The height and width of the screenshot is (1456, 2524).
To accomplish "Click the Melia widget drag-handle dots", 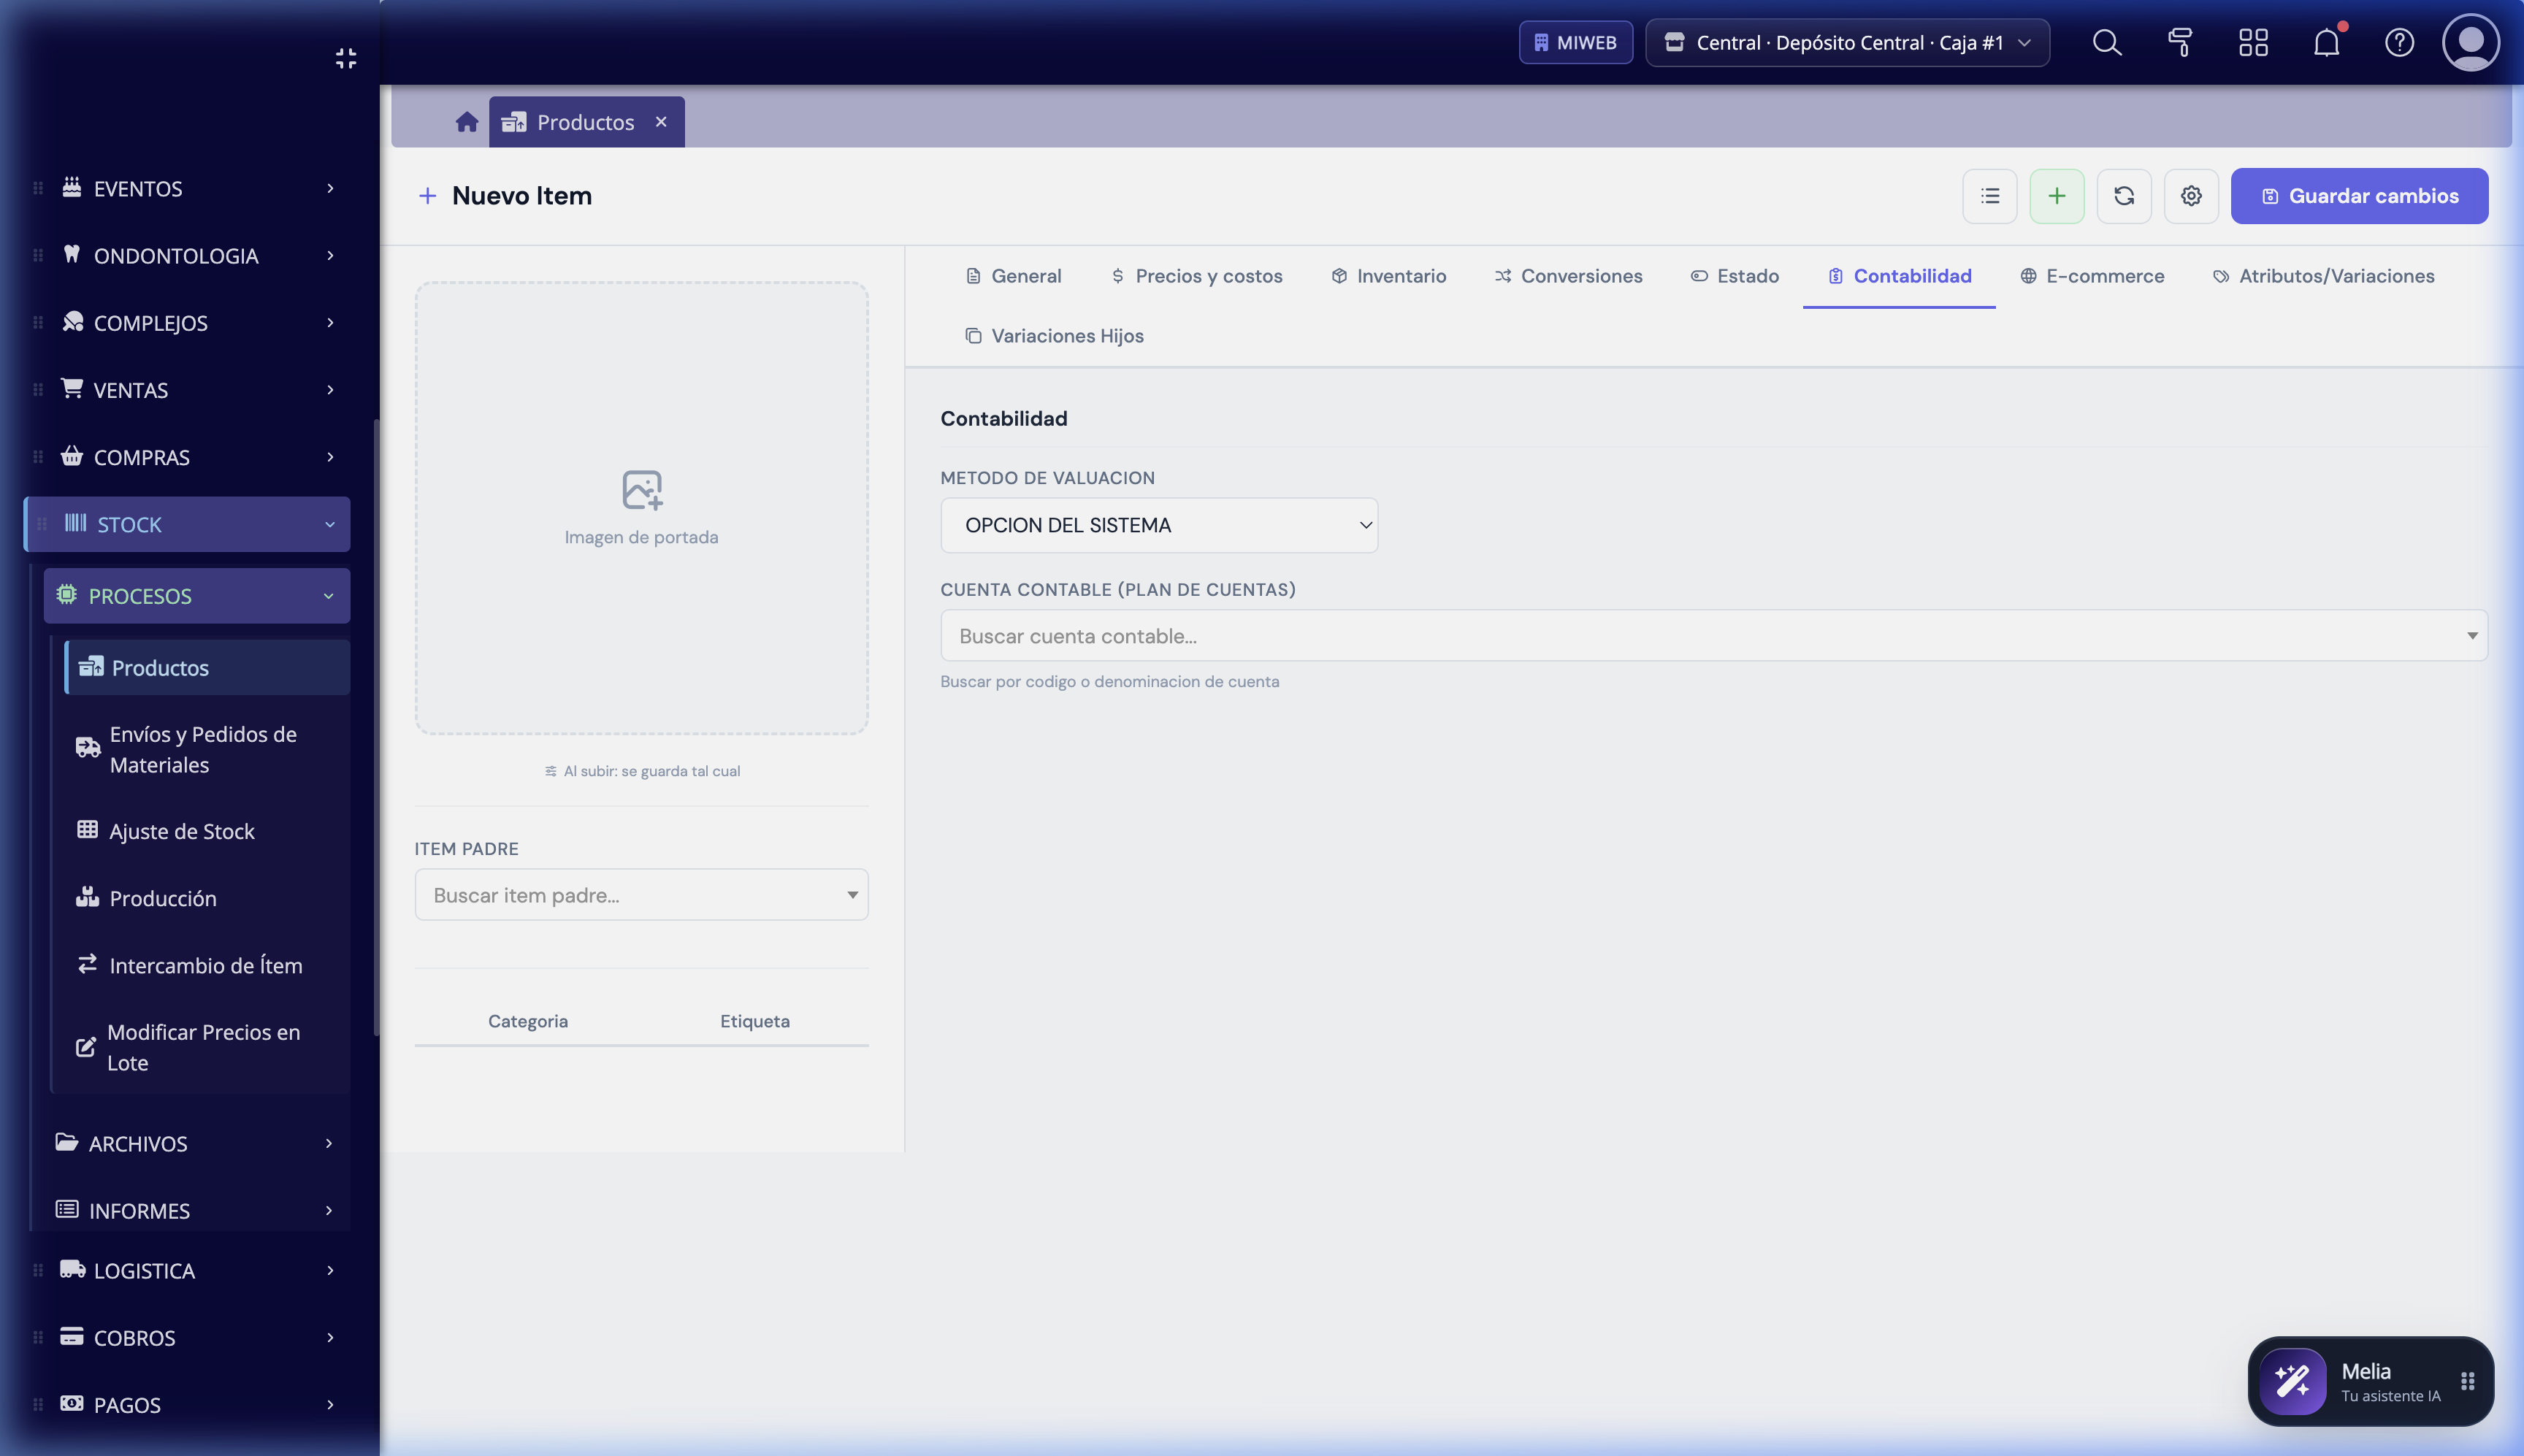I will (2467, 1381).
